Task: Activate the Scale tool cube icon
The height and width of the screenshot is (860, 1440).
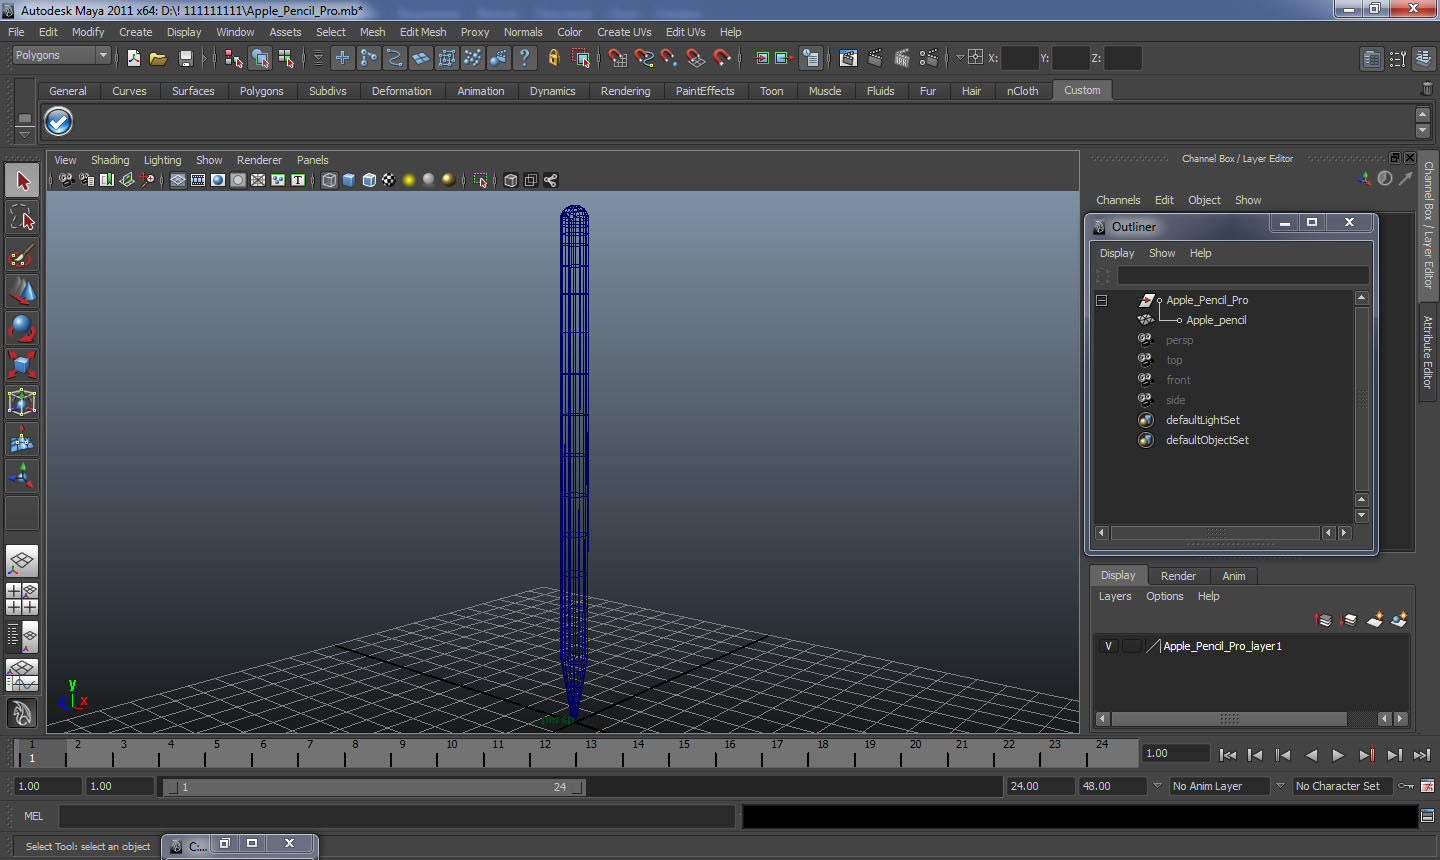Action: point(22,365)
